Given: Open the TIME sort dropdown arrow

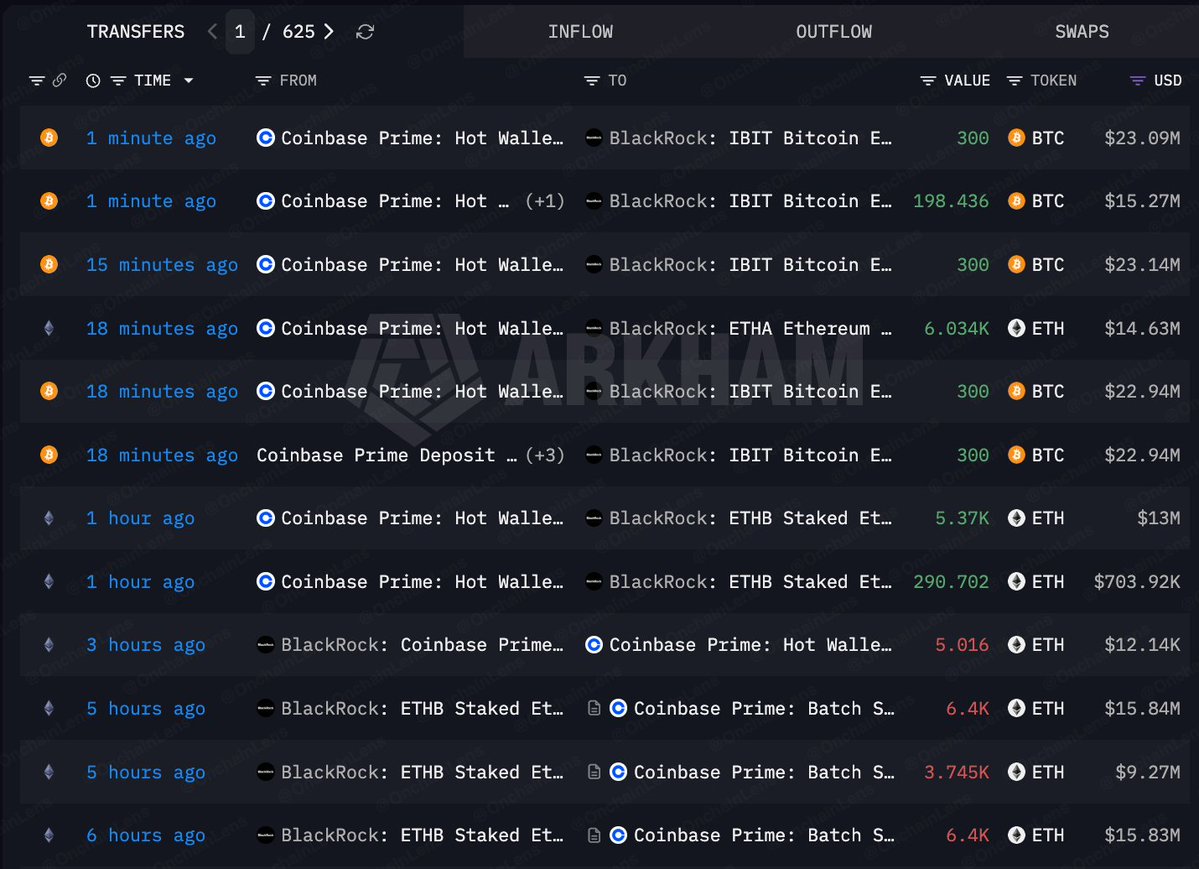Looking at the screenshot, I should click(188, 80).
